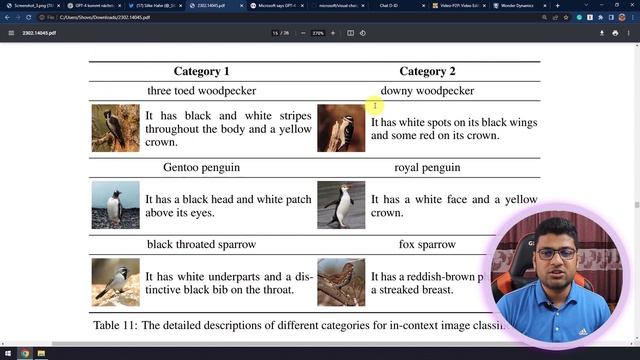Click the 'Gentoo penguin' label
The height and width of the screenshot is (360, 640).
pyautogui.click(x=202, y=167)
